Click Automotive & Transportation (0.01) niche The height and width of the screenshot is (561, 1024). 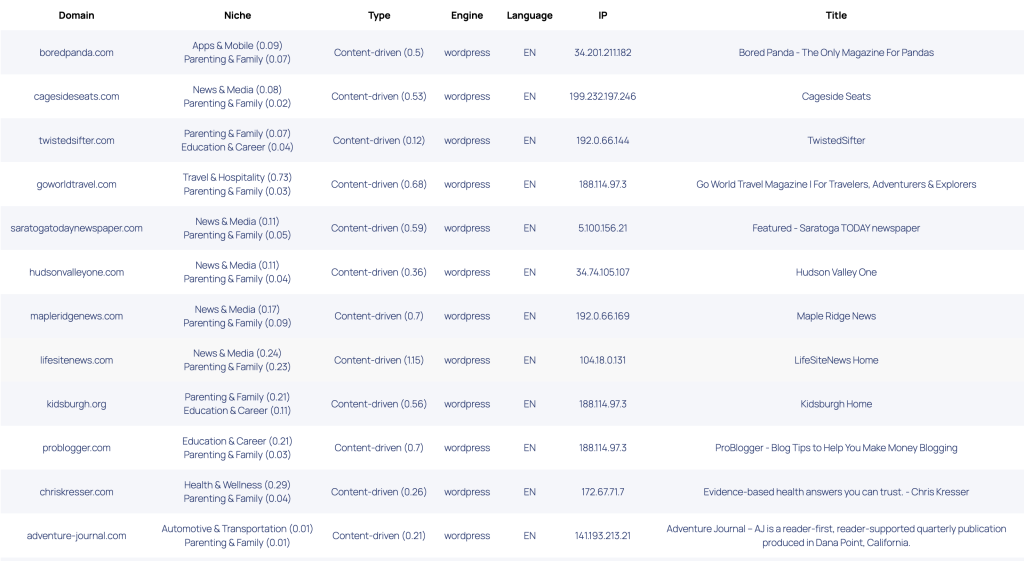pyautogui.click(x=237, y=528)
